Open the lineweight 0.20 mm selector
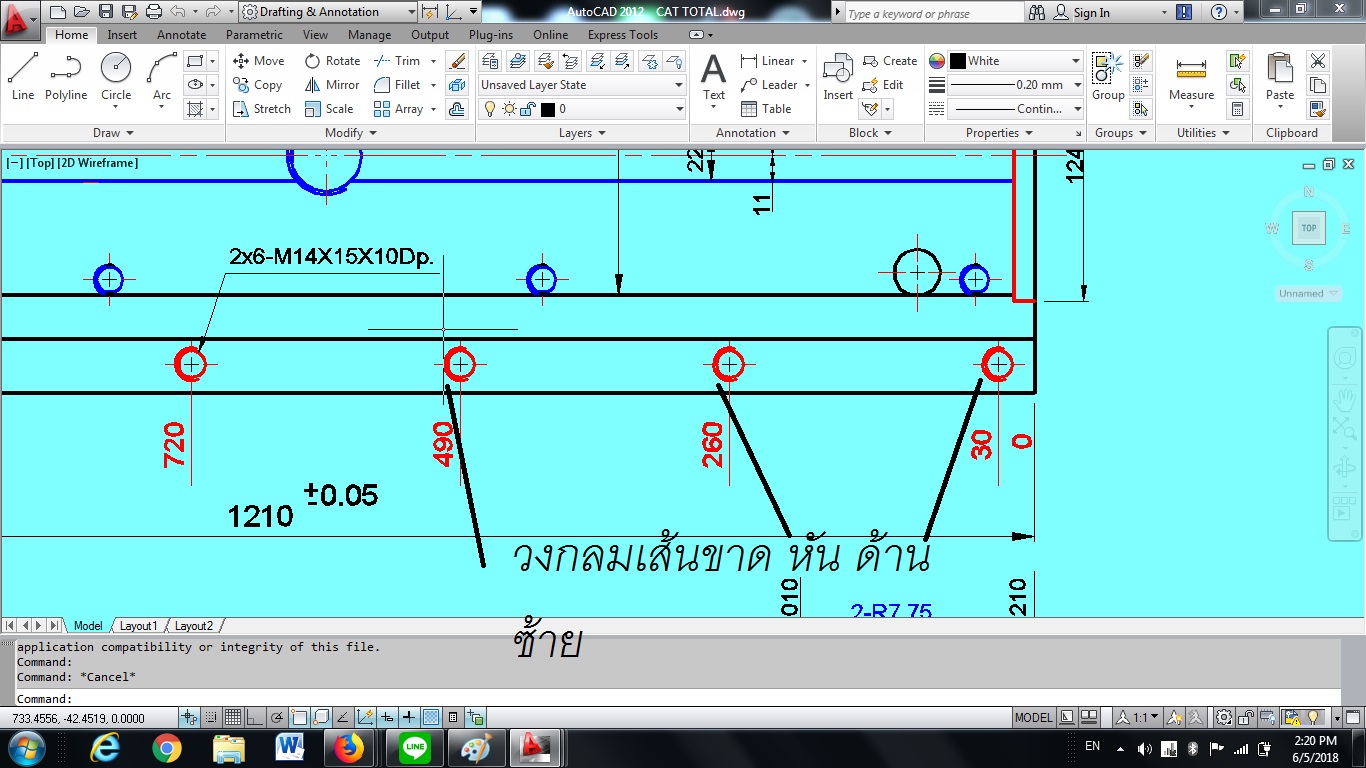1366x768 pixels. pyautogui.click(x=1015, y=85)
